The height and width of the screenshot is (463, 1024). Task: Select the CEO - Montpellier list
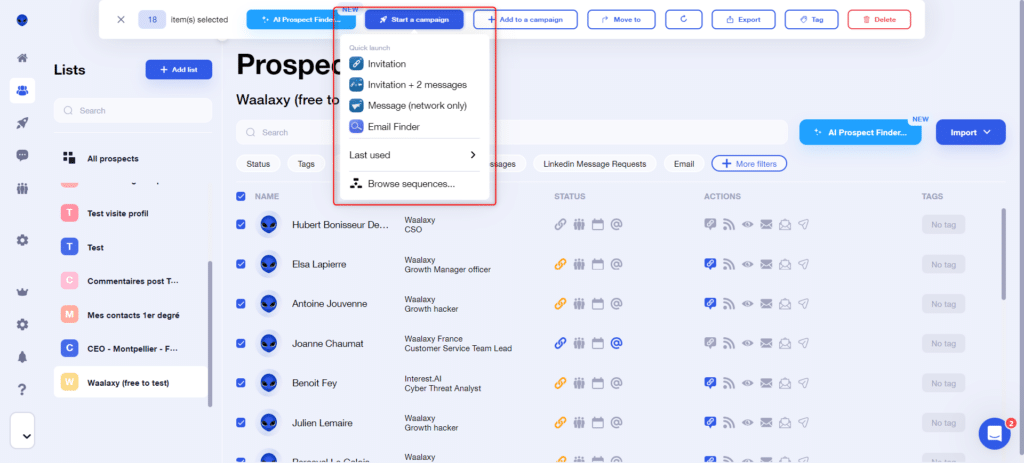(131, 349)
